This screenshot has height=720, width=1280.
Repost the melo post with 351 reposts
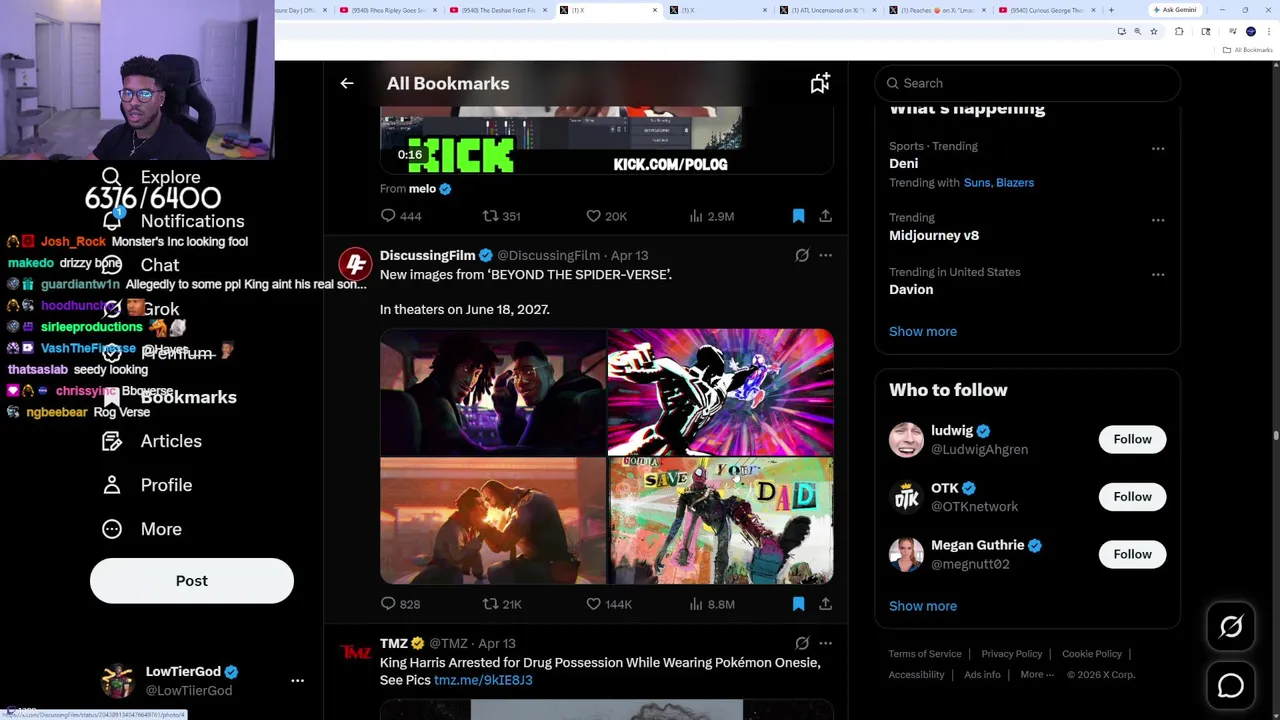click(490, 216)
